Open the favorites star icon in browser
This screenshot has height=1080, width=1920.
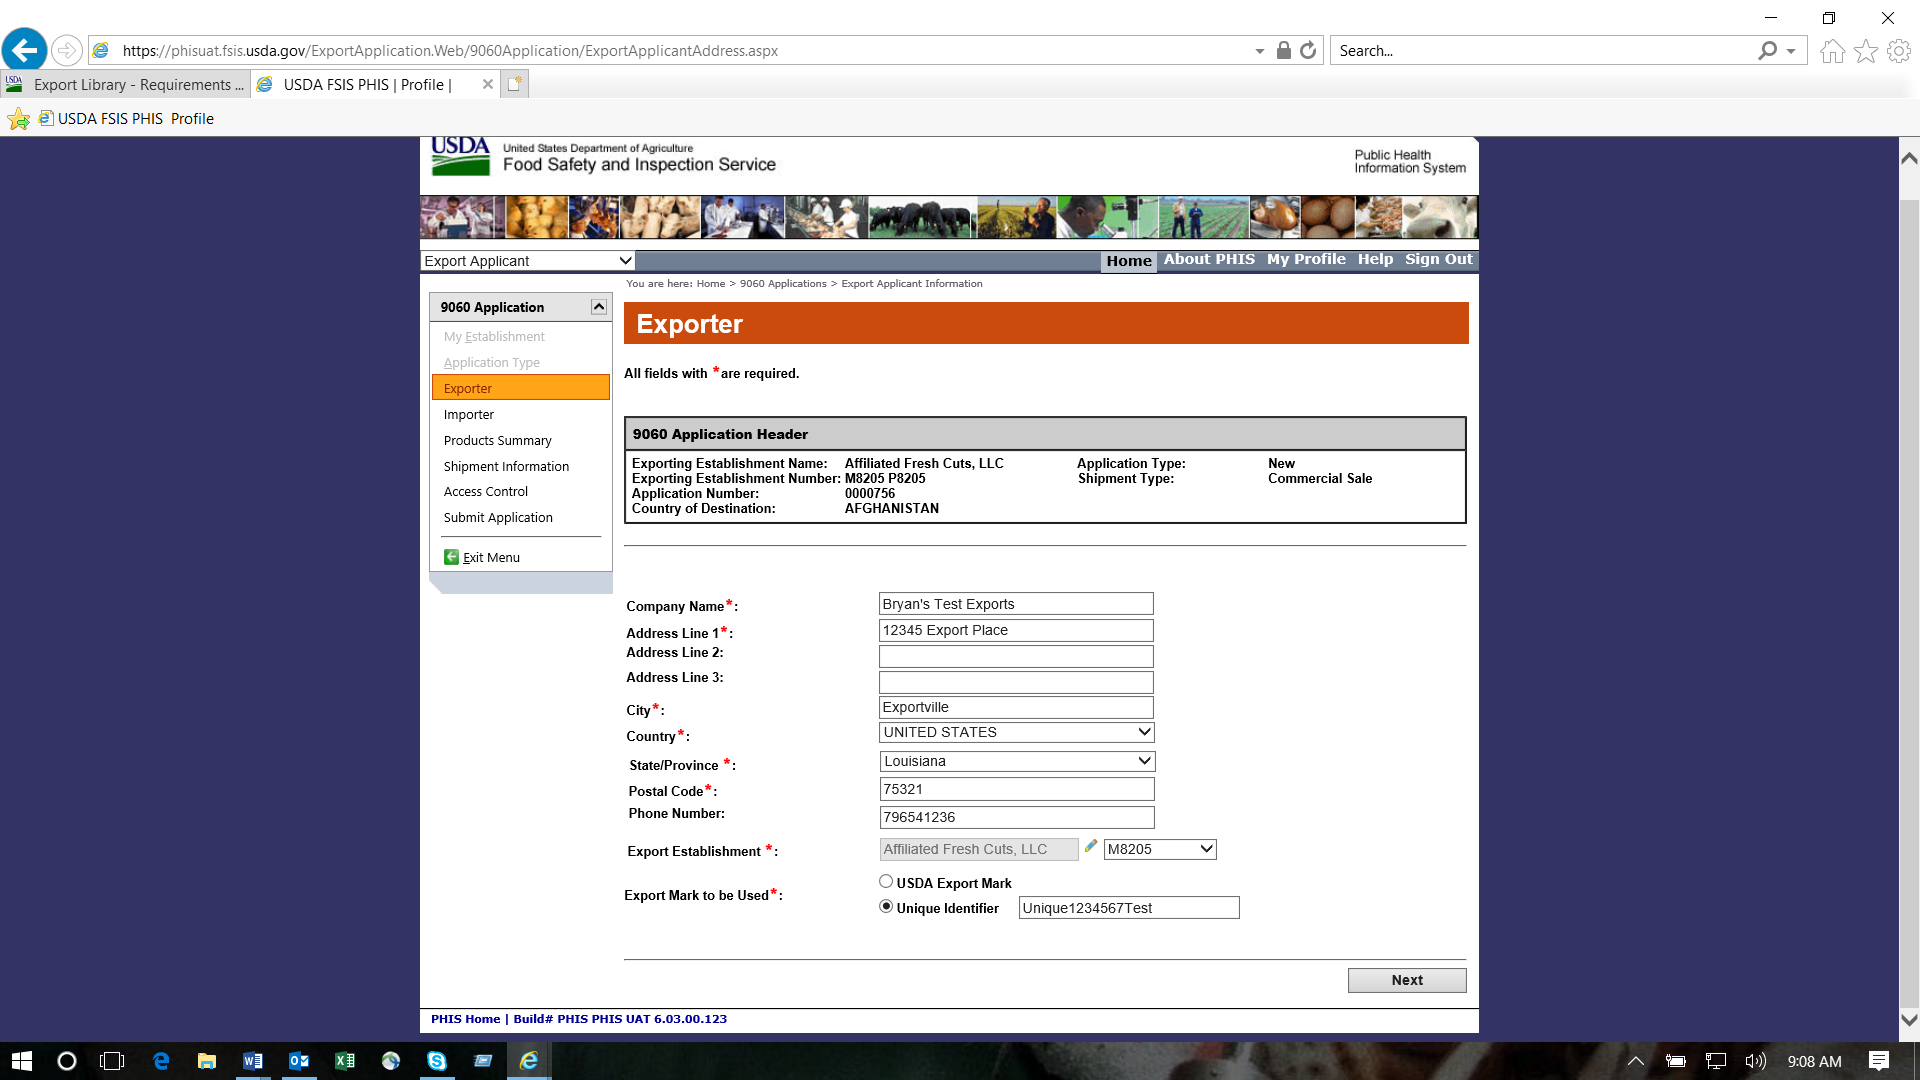(1865, 51)
